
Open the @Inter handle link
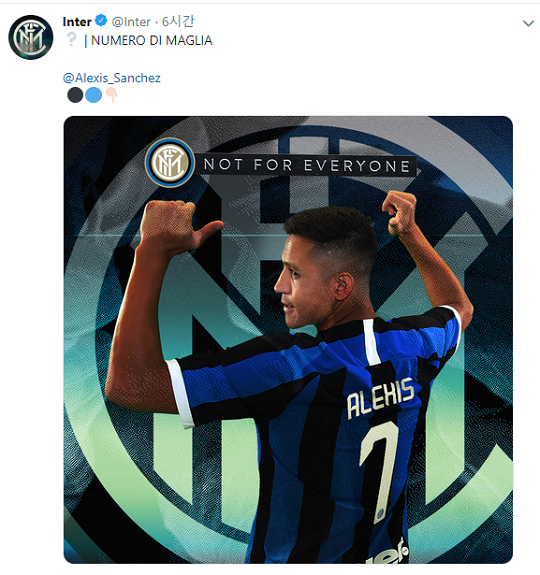(131, 22)
